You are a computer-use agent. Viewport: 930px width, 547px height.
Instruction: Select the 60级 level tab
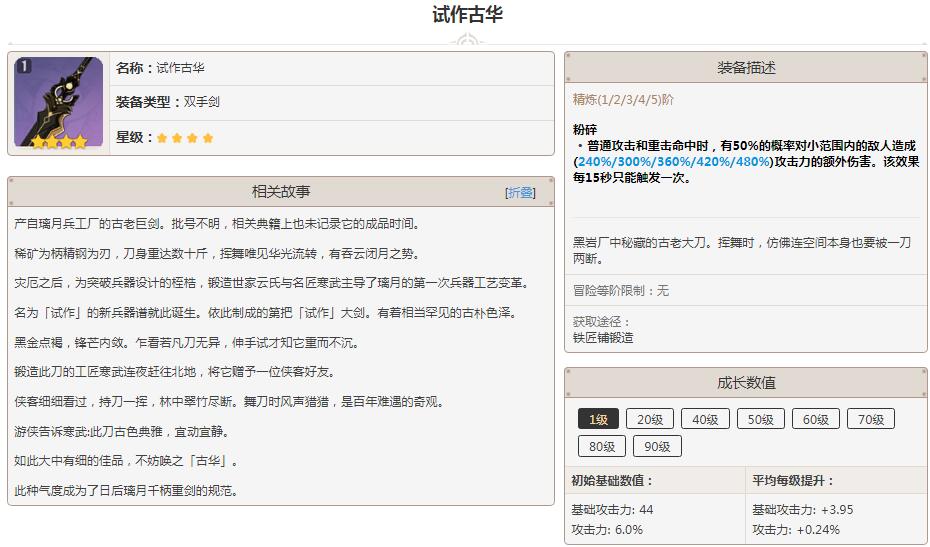click(816, 419)
